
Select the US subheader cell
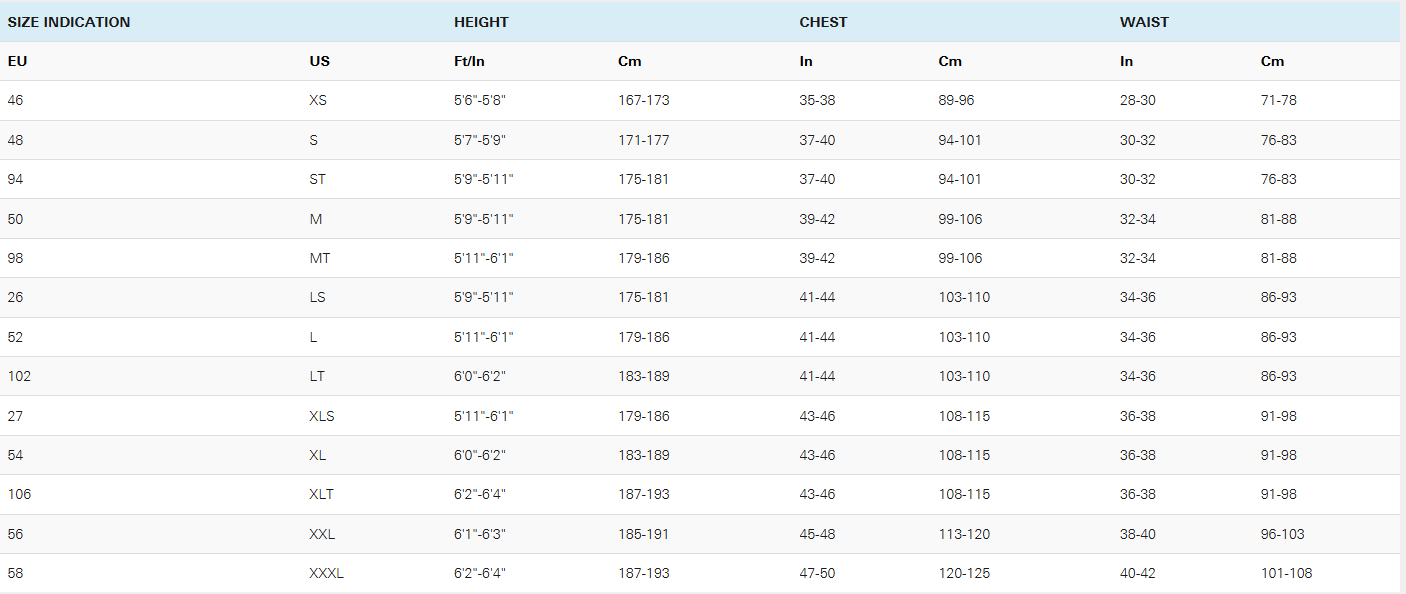point(319,61)
